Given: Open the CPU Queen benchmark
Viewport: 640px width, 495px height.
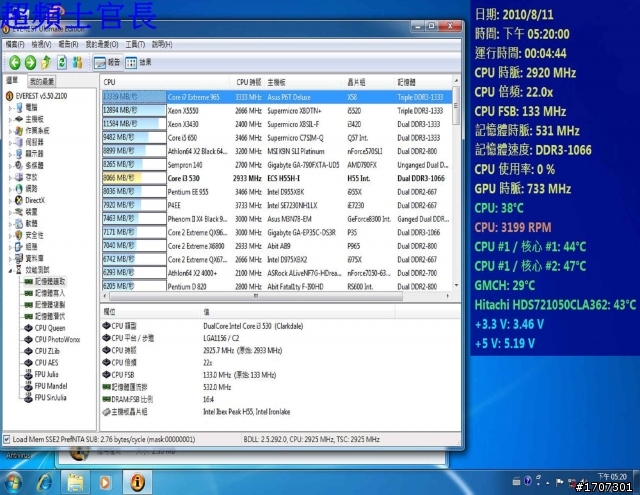Looking at the screenshot, I should point(44,328).
